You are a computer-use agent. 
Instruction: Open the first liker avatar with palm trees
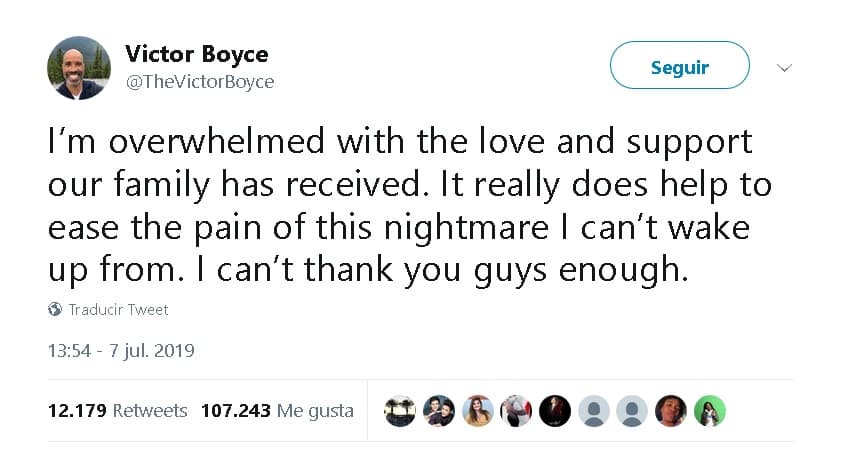tap(400, 410)
